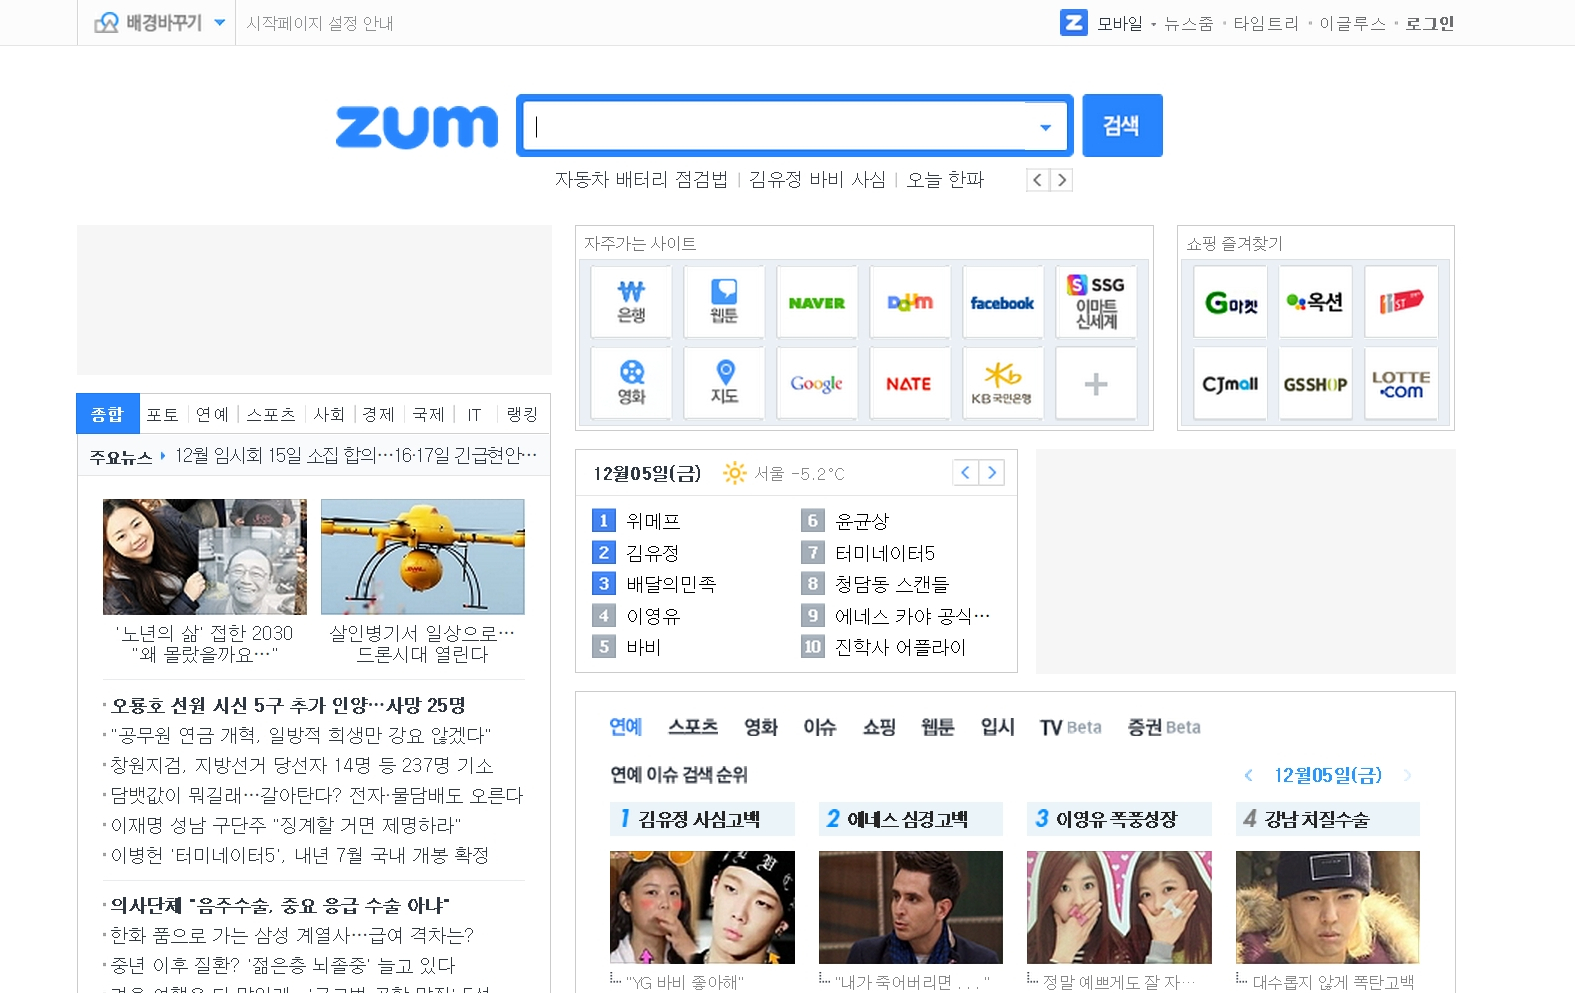Open the LOTTE.com shopping shortcut
The image size is (1575, 993).
(1401, 383)
